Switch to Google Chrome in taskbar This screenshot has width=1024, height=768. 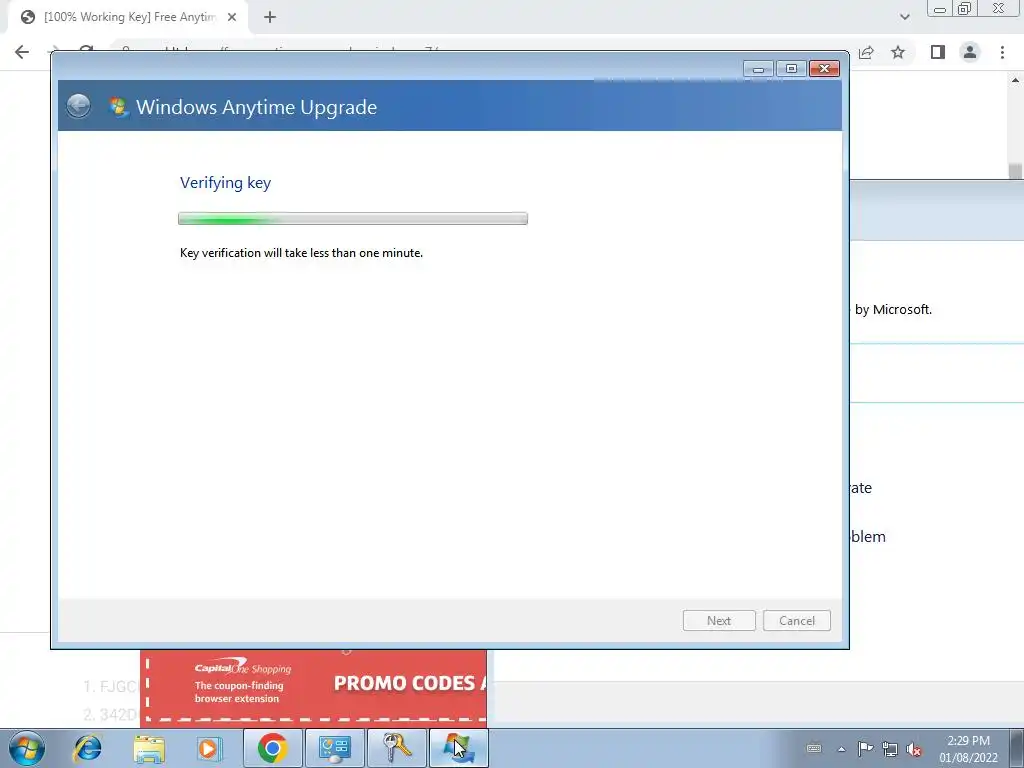272,748
